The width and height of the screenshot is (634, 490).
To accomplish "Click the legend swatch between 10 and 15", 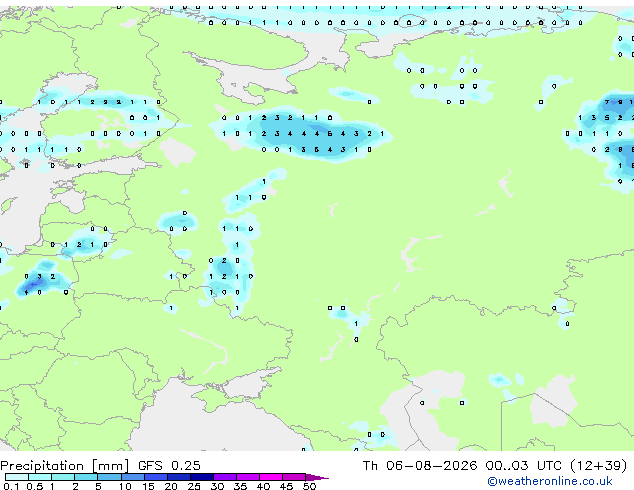I will point(132,477).
